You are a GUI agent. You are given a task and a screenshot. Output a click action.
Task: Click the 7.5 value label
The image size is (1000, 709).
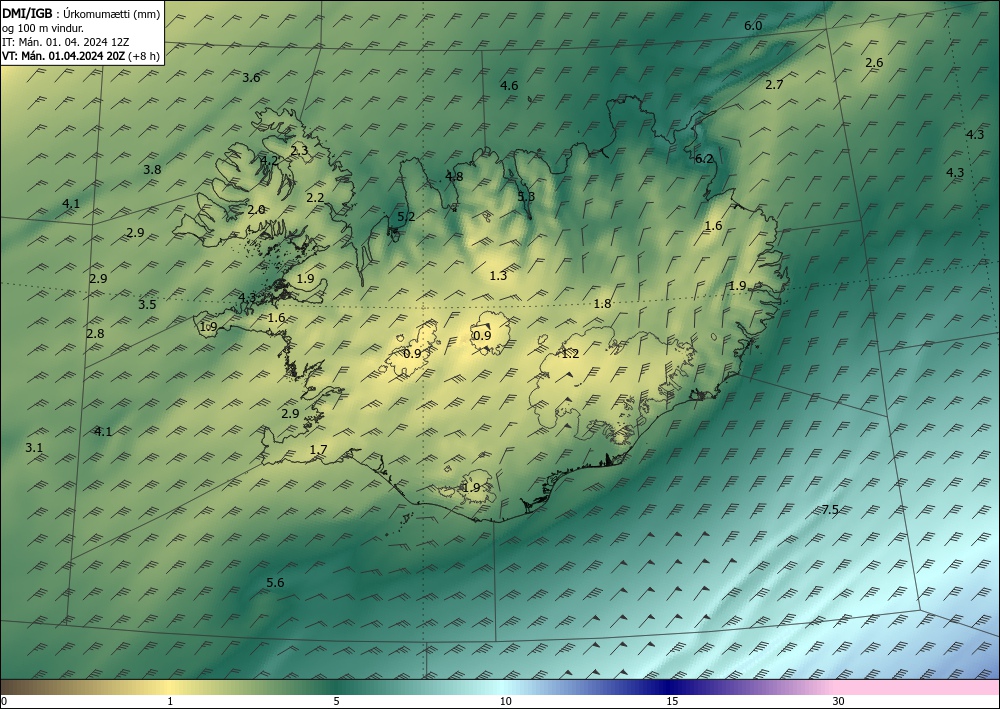point(830,509)
